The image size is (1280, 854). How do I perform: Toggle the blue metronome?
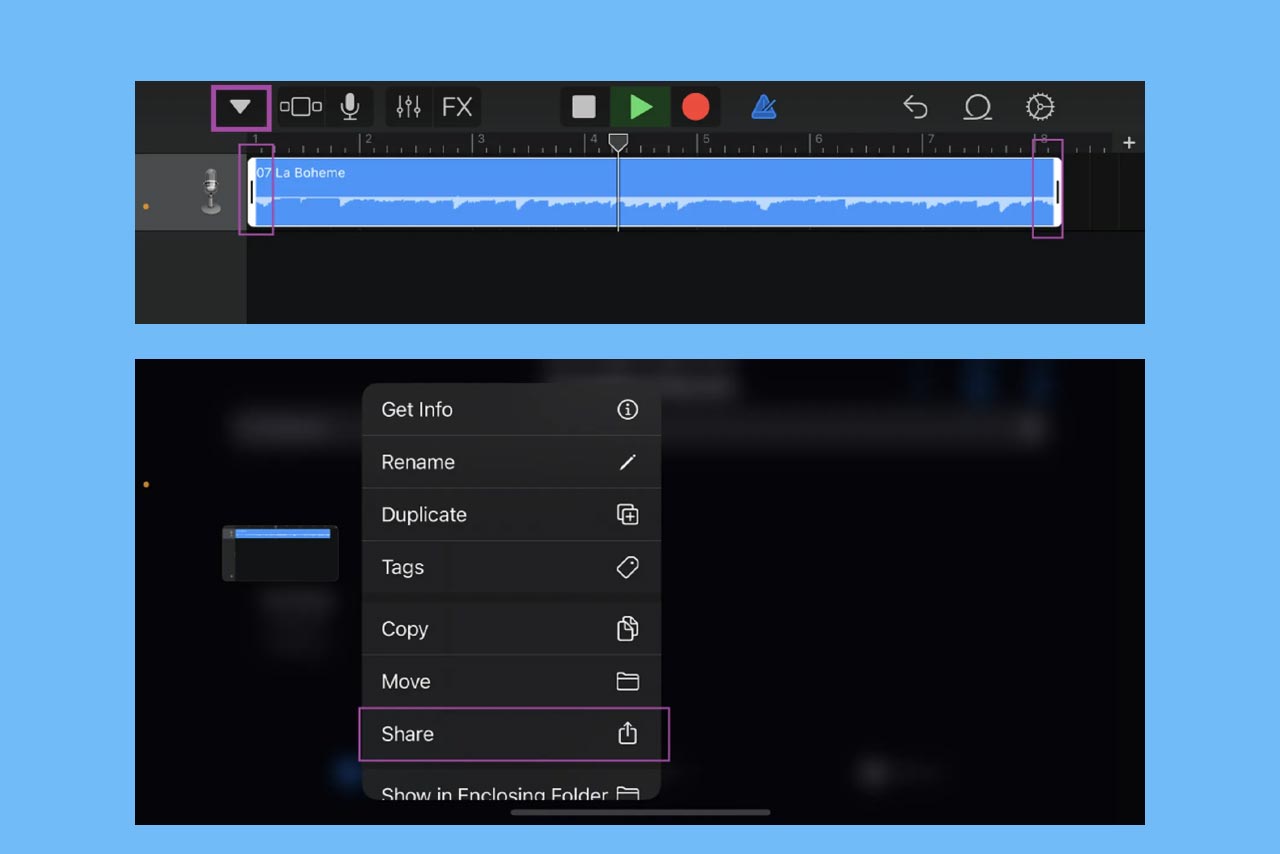(764, 107)
